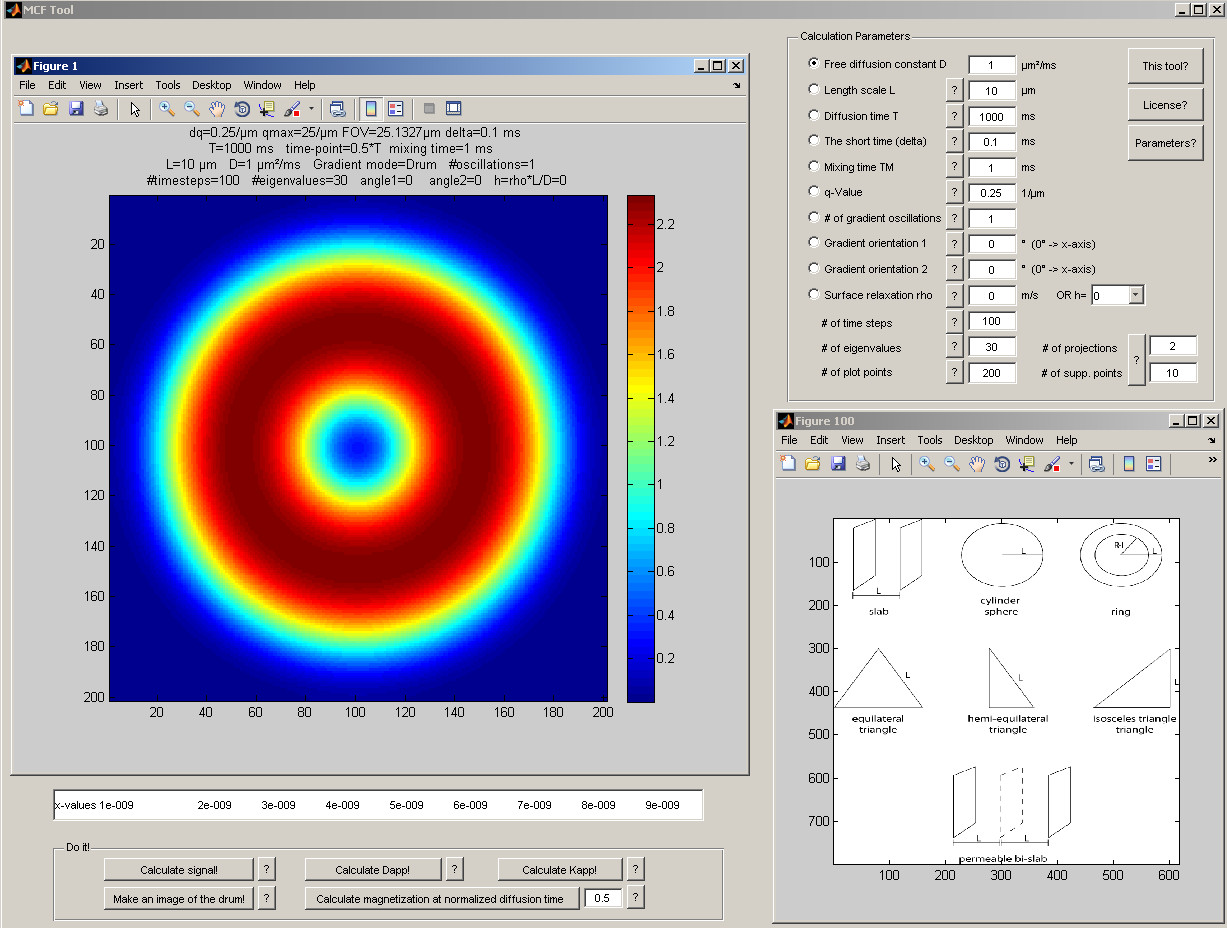Click 'Calculate signal!' button
The image size is (1227, 928).
coord(179,869)
